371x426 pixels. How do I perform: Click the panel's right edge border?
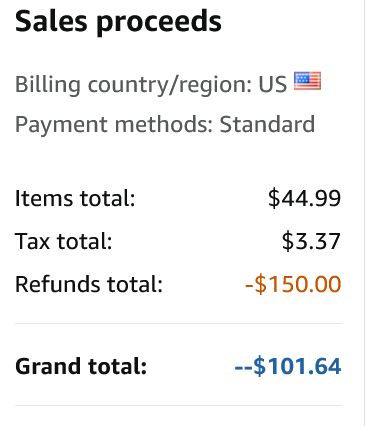[365, 213]
